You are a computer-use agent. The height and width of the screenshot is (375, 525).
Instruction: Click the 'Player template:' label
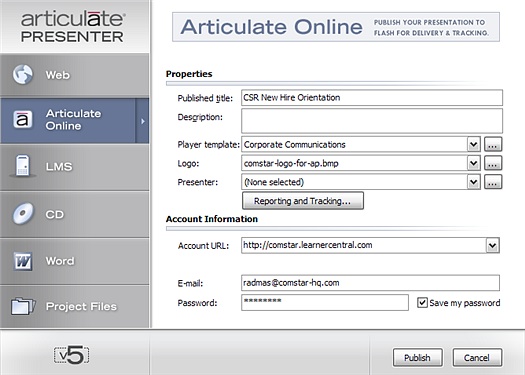208,145
